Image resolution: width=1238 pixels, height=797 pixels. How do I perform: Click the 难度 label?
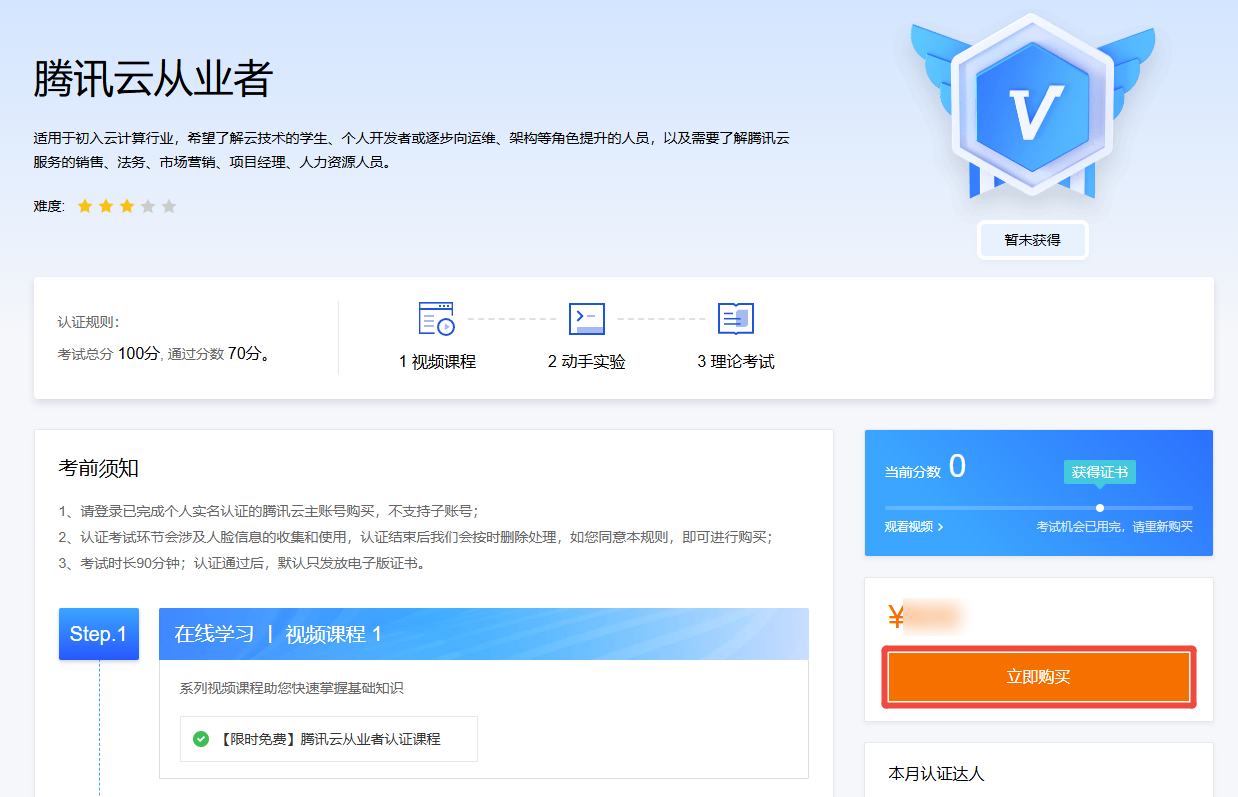pyautogui.click(x=49, y=206)
